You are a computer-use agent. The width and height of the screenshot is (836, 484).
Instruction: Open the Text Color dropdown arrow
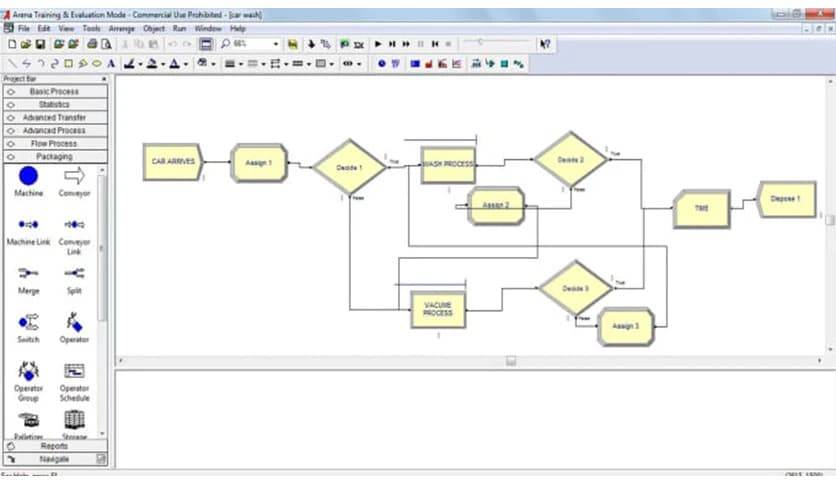coord(186,64)
